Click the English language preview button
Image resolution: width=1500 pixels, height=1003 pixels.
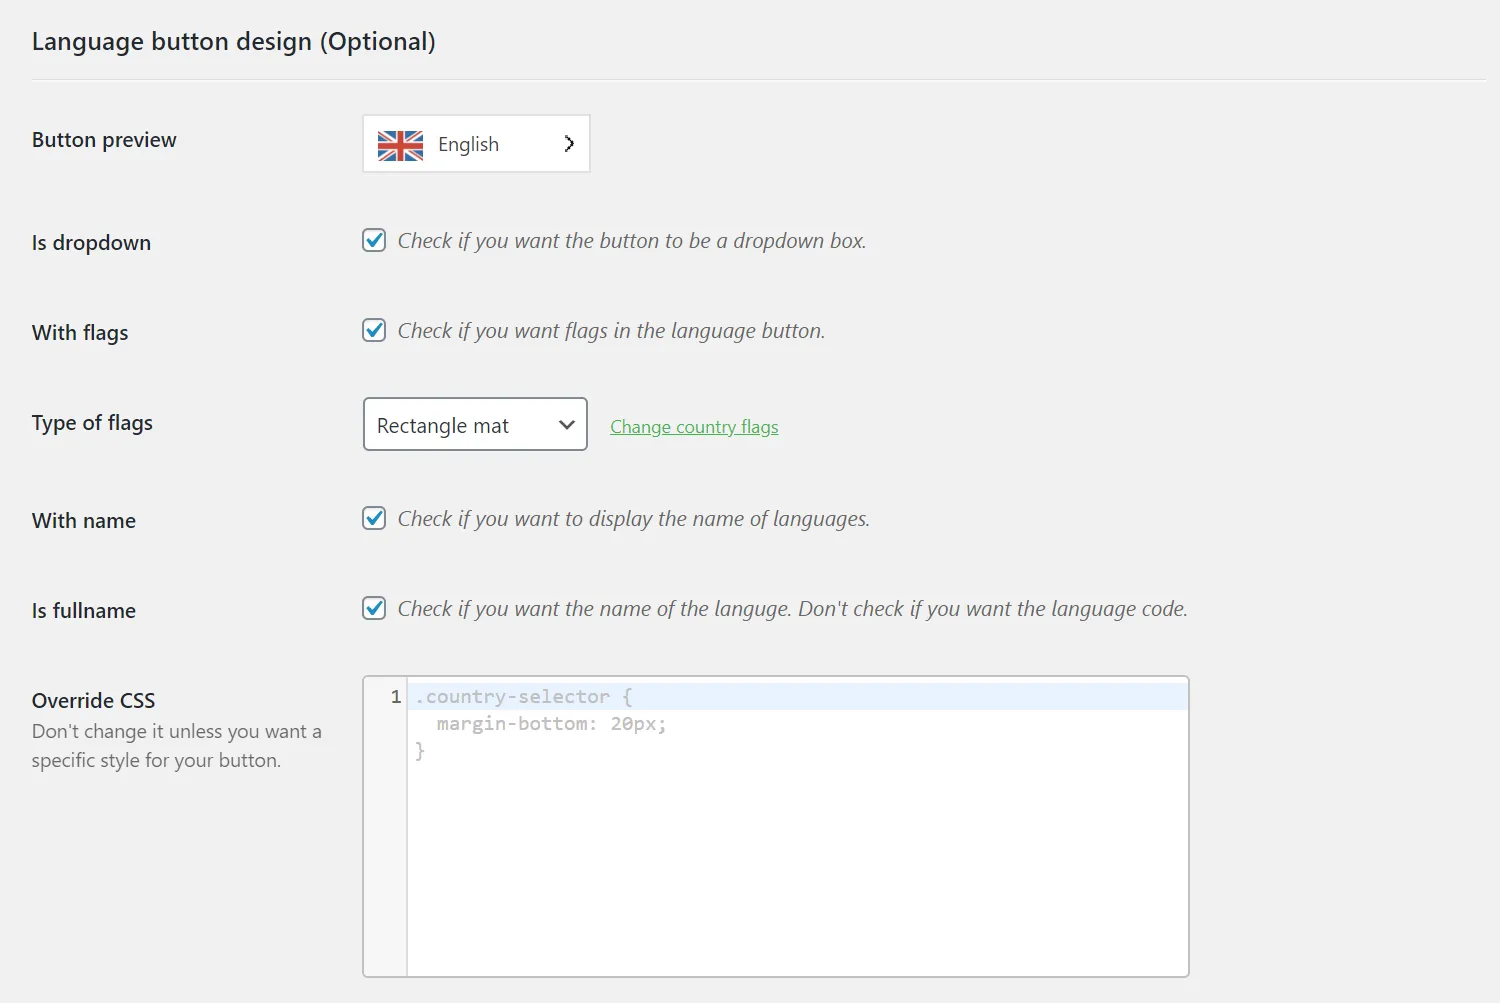click(476, 143)
